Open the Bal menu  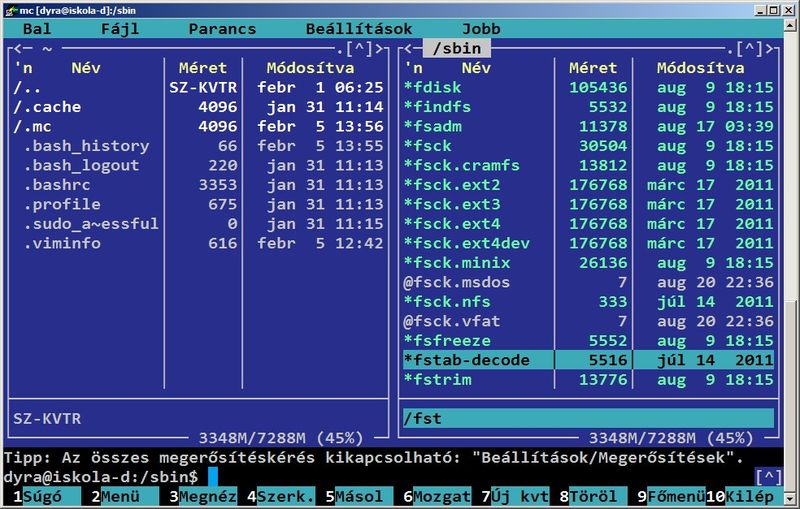coord(37,29)
